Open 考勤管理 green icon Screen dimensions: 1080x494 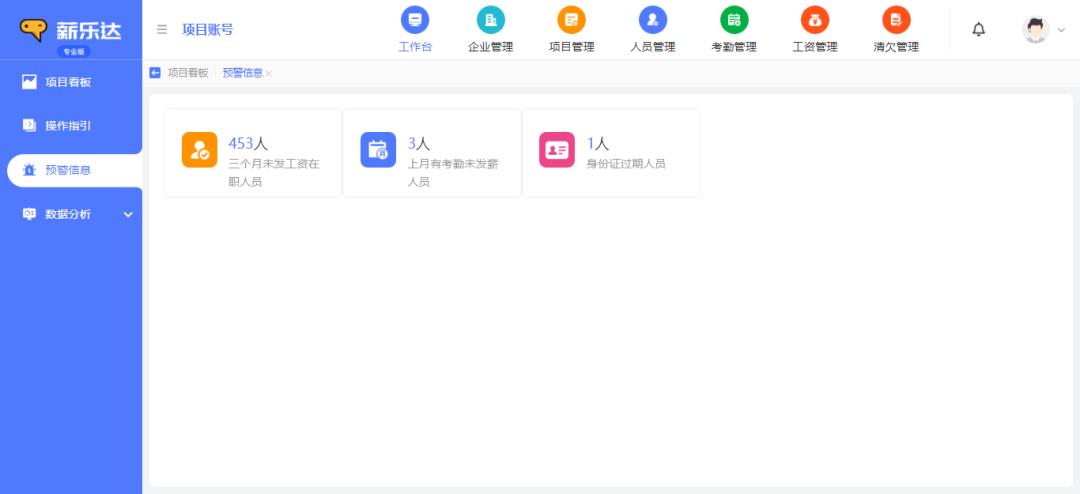(x=734, y=19)
